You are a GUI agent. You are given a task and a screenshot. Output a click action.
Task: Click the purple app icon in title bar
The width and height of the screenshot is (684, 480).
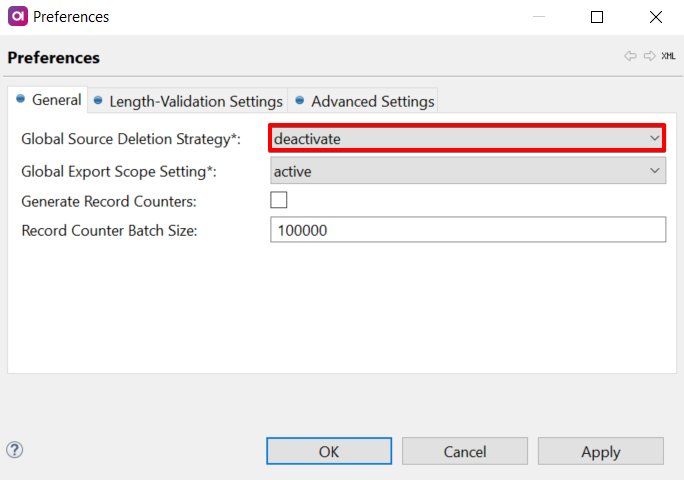(17, 17)
